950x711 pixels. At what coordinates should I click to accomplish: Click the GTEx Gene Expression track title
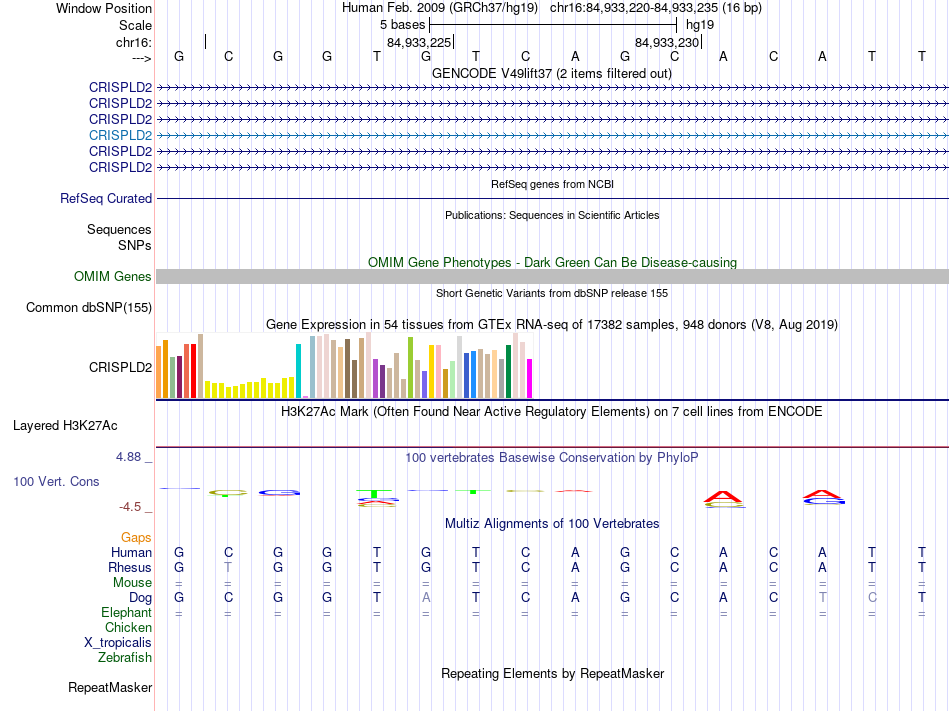[551, 325]
